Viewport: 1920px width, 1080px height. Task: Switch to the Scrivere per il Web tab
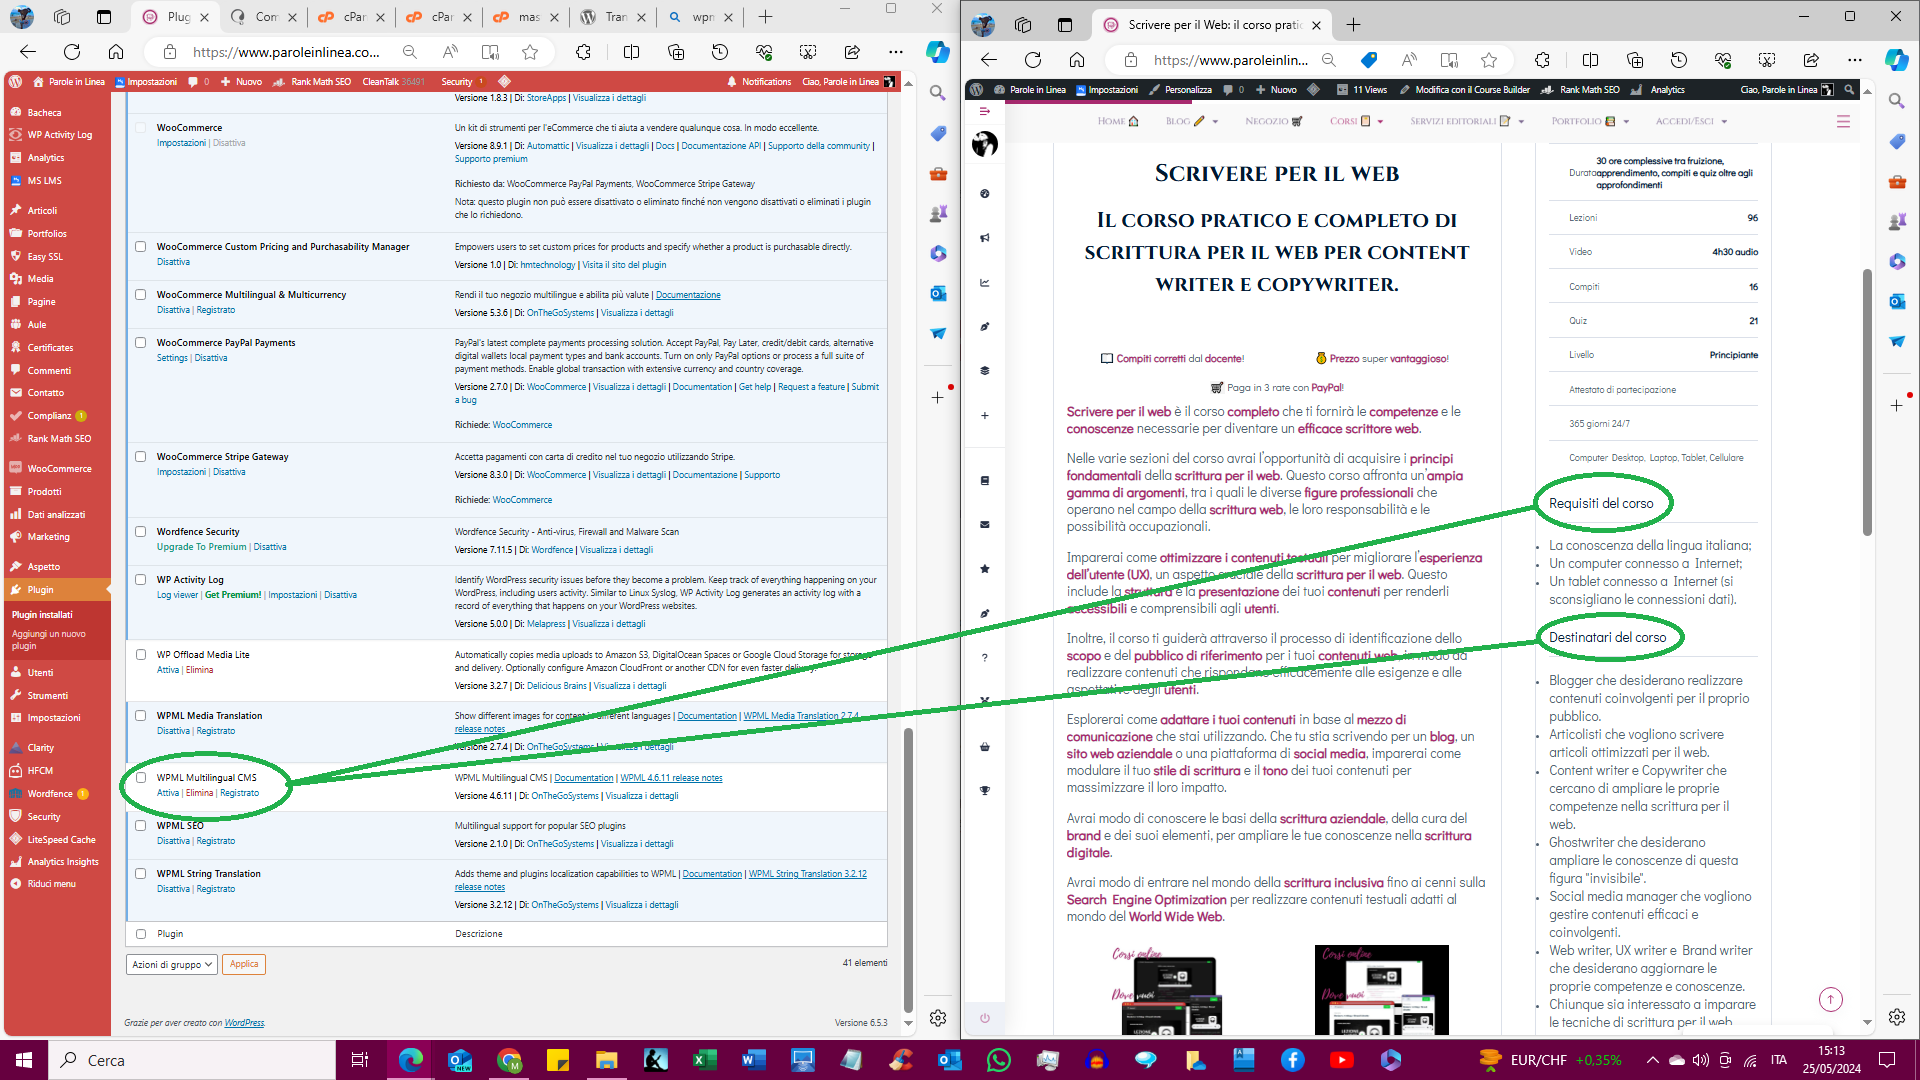pyautogui.click(x=1212, y=25)
